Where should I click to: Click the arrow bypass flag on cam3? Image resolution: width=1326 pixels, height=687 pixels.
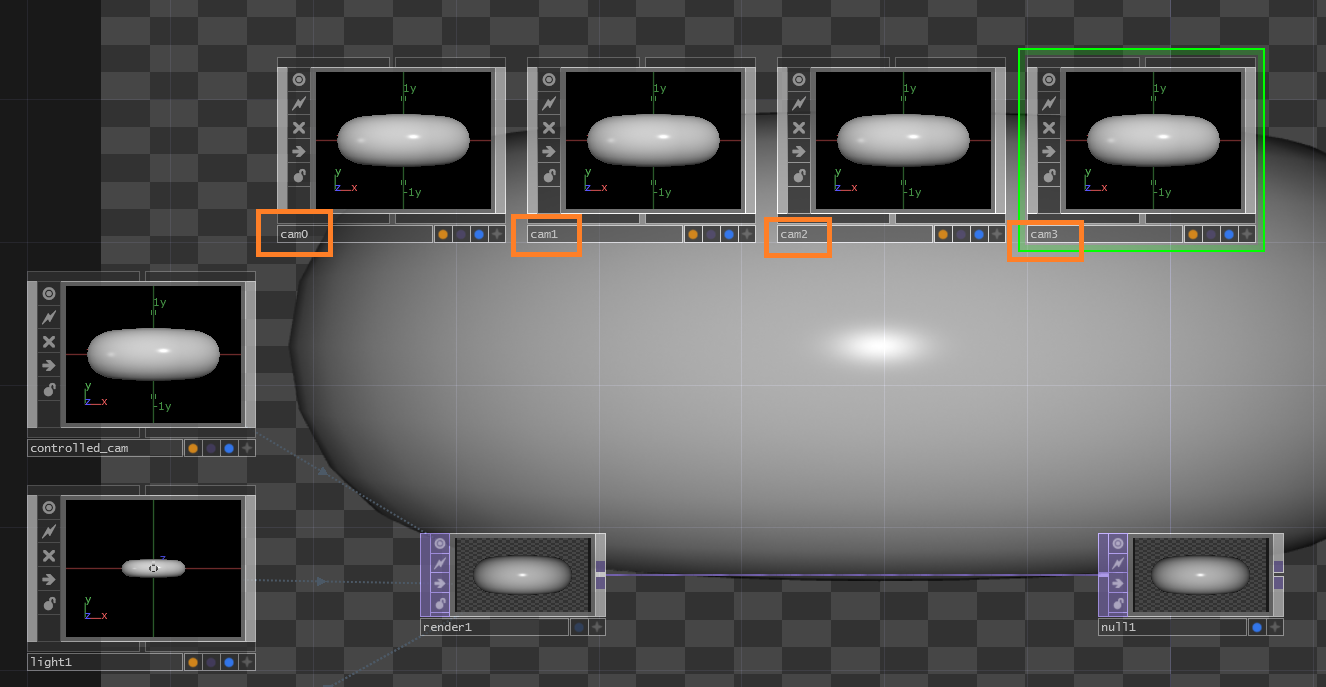pos(1048,151)
